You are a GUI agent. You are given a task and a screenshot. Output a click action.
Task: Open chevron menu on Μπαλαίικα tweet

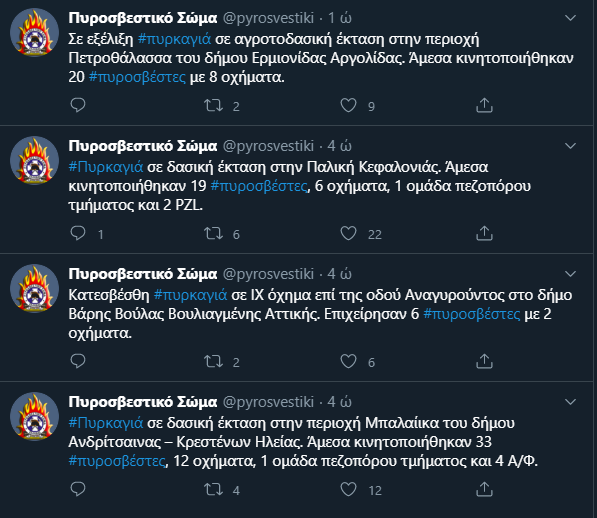[x=570, y=402]
